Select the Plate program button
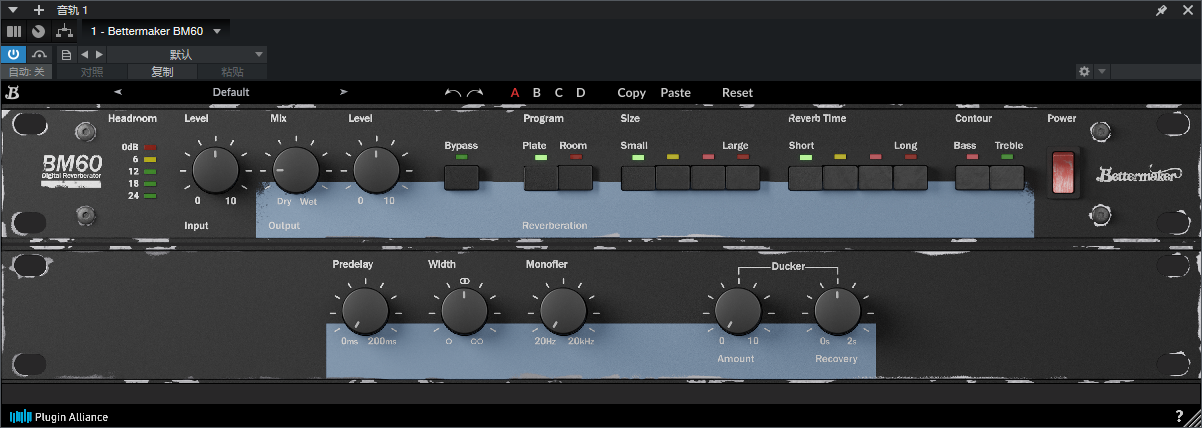1202x428 pixels. coord(541,178)
